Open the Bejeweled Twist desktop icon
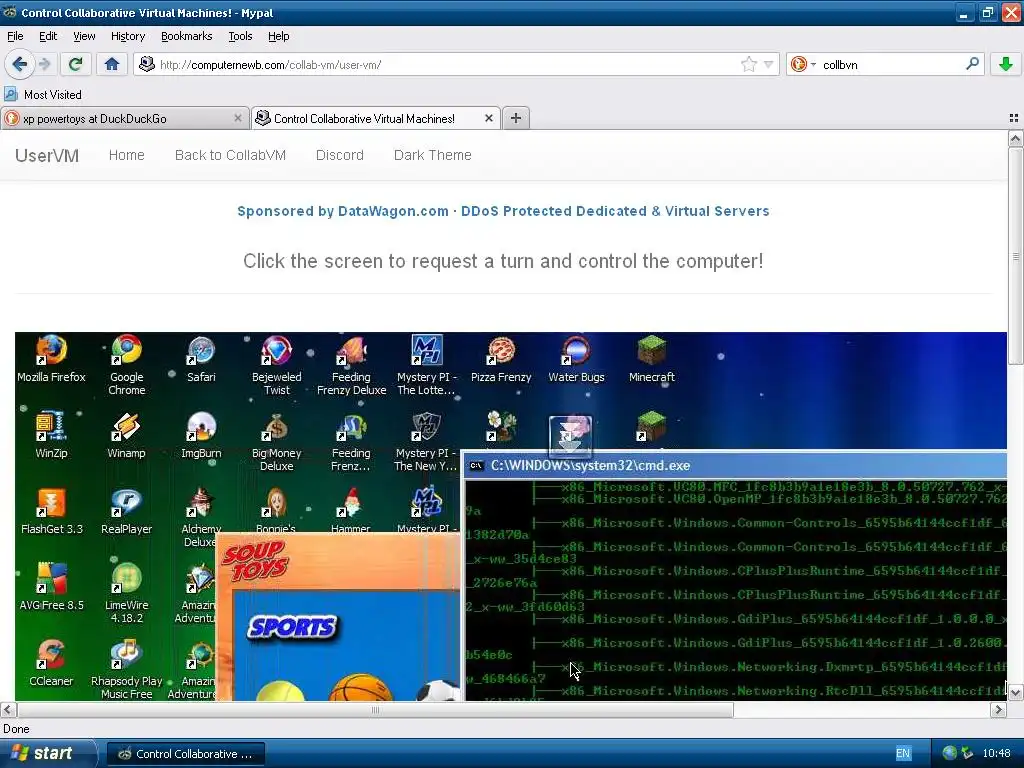This screenshot has width=1024, height=768. tap(276, 366)
